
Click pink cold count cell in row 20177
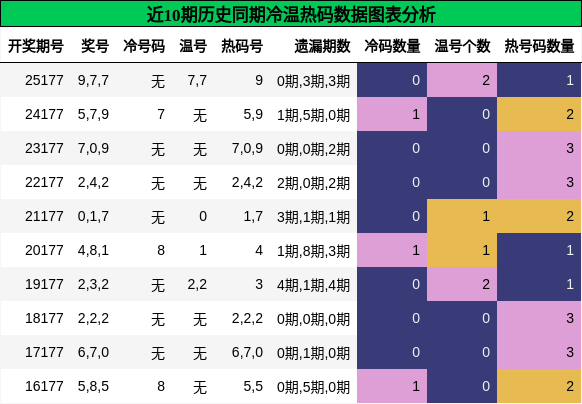[x=392, y=250]
